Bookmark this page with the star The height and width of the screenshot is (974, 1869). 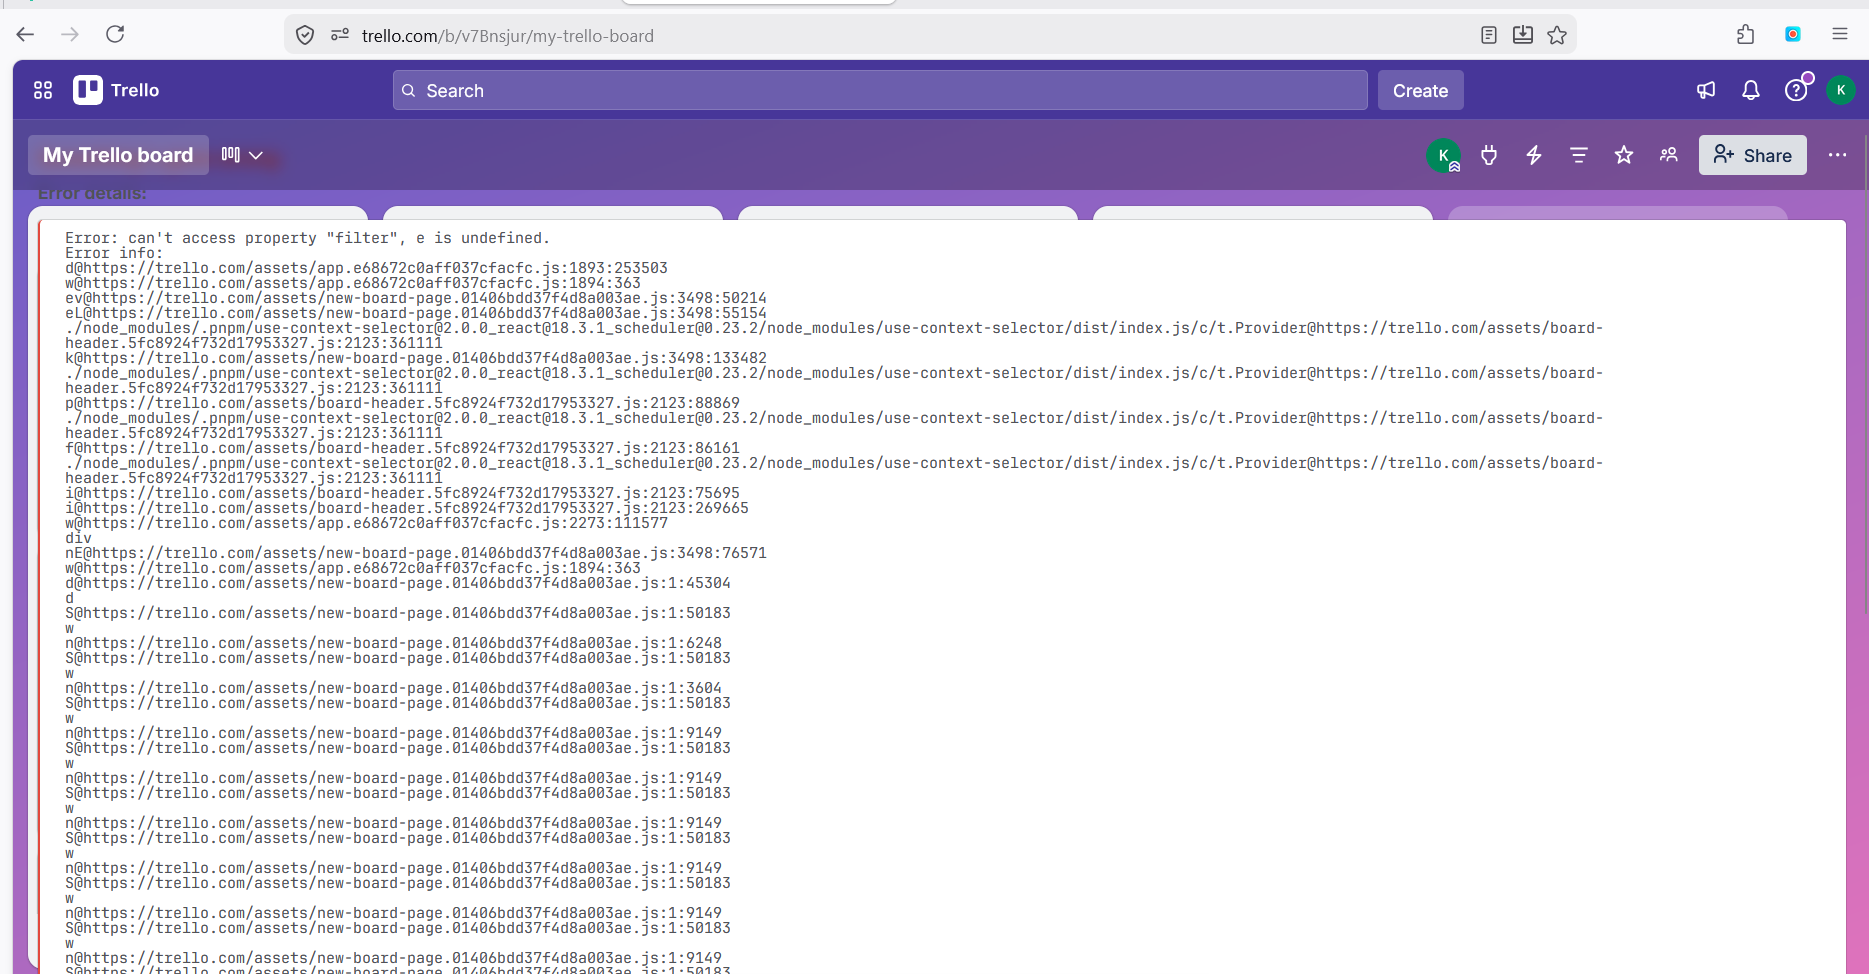pyautogui.click(x=1557, y=35)
